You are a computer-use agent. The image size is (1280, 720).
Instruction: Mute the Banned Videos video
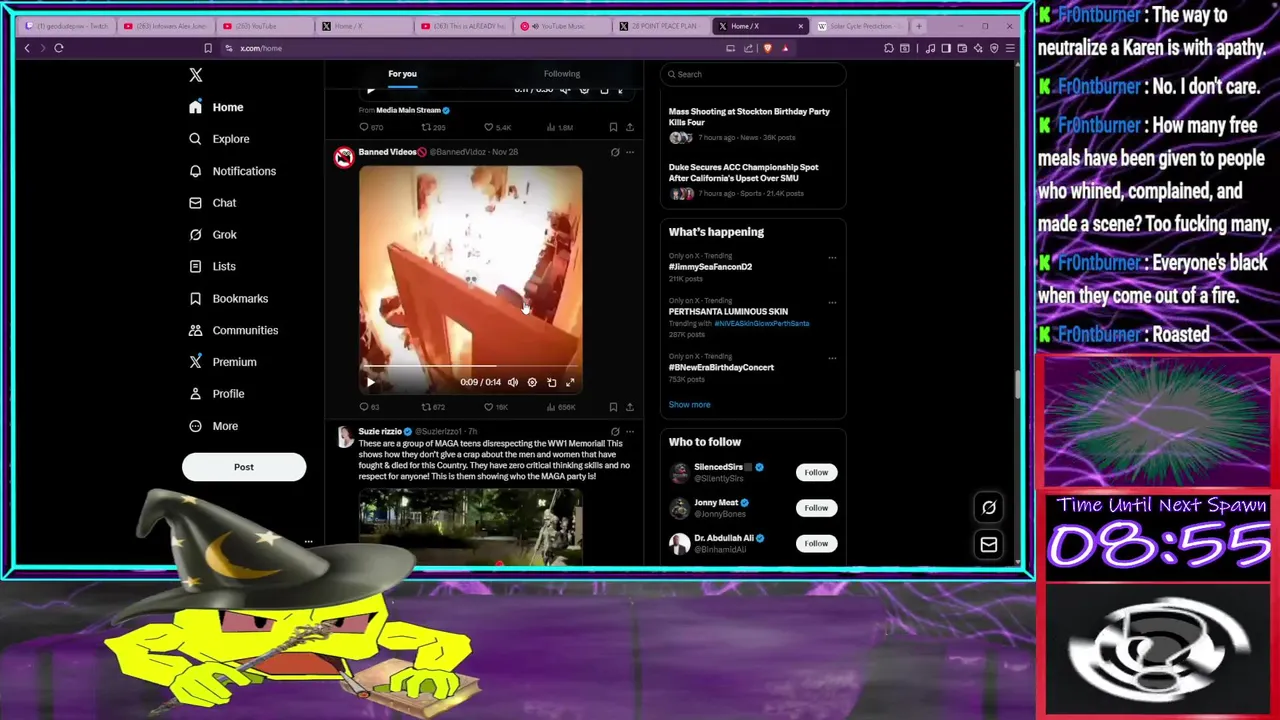tap(513, 382)
